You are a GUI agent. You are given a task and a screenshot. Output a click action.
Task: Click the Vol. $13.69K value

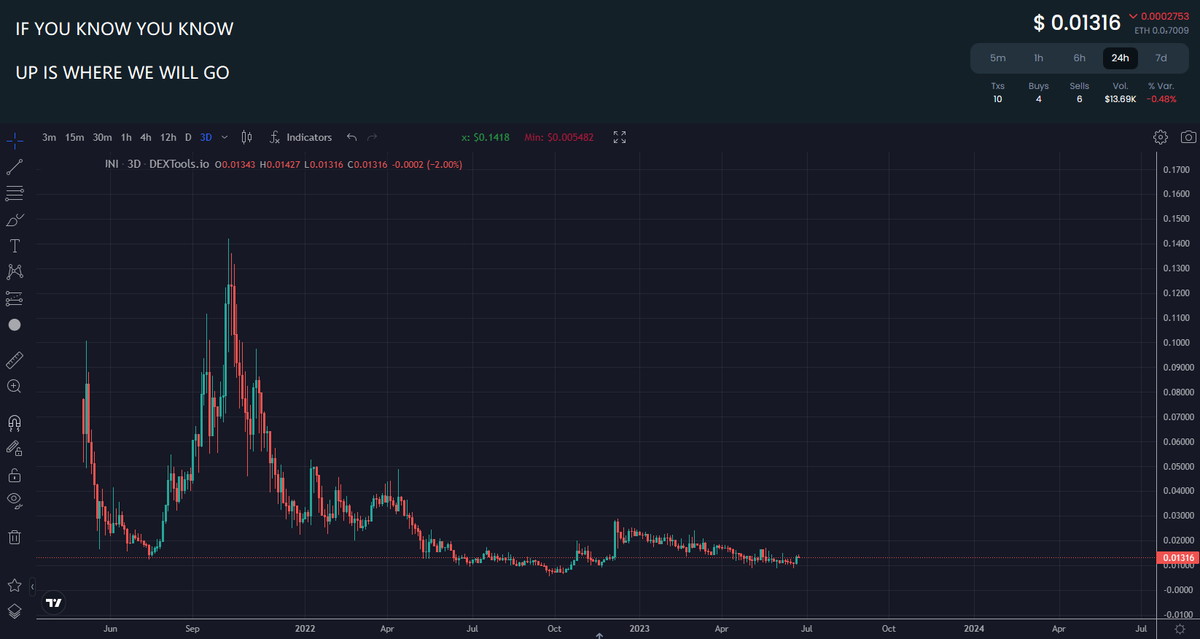[1120, 99]
